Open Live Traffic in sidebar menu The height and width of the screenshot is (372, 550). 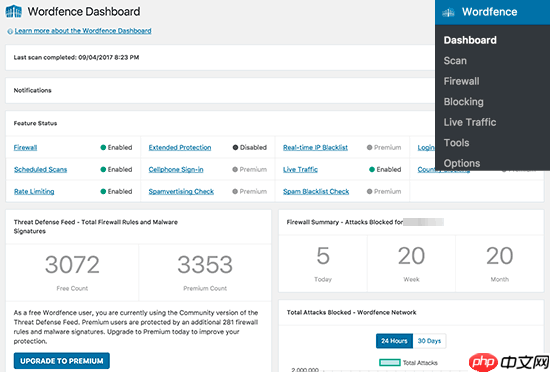pyautogui.click(x=470, y=122)
